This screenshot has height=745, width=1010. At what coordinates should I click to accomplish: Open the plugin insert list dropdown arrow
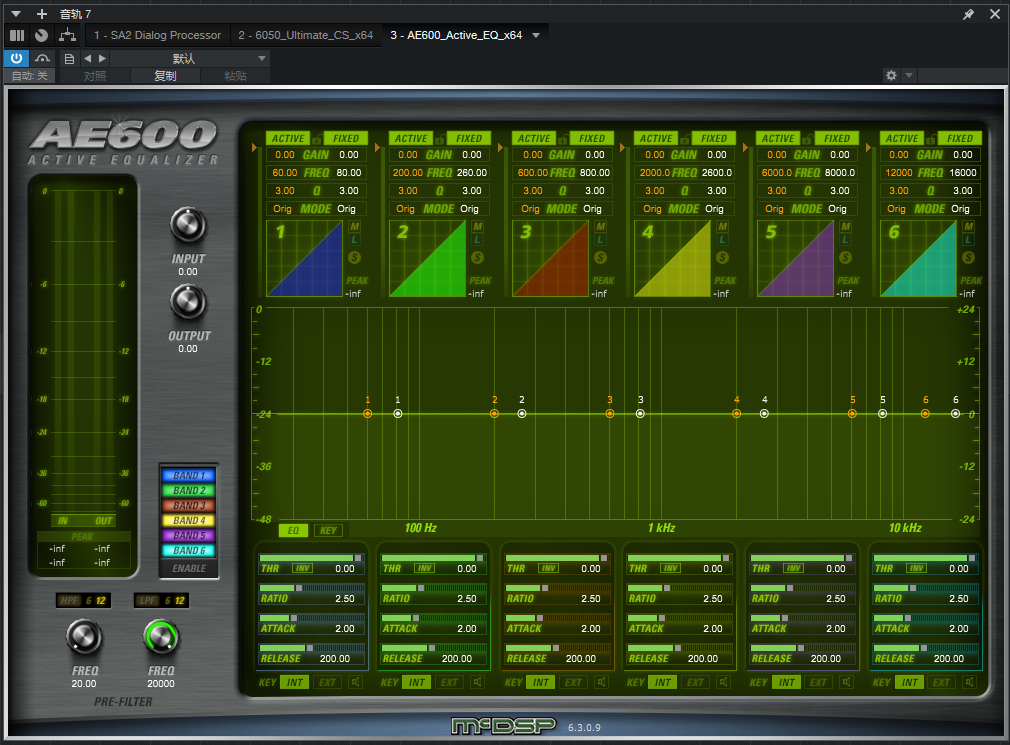[536, 35]
